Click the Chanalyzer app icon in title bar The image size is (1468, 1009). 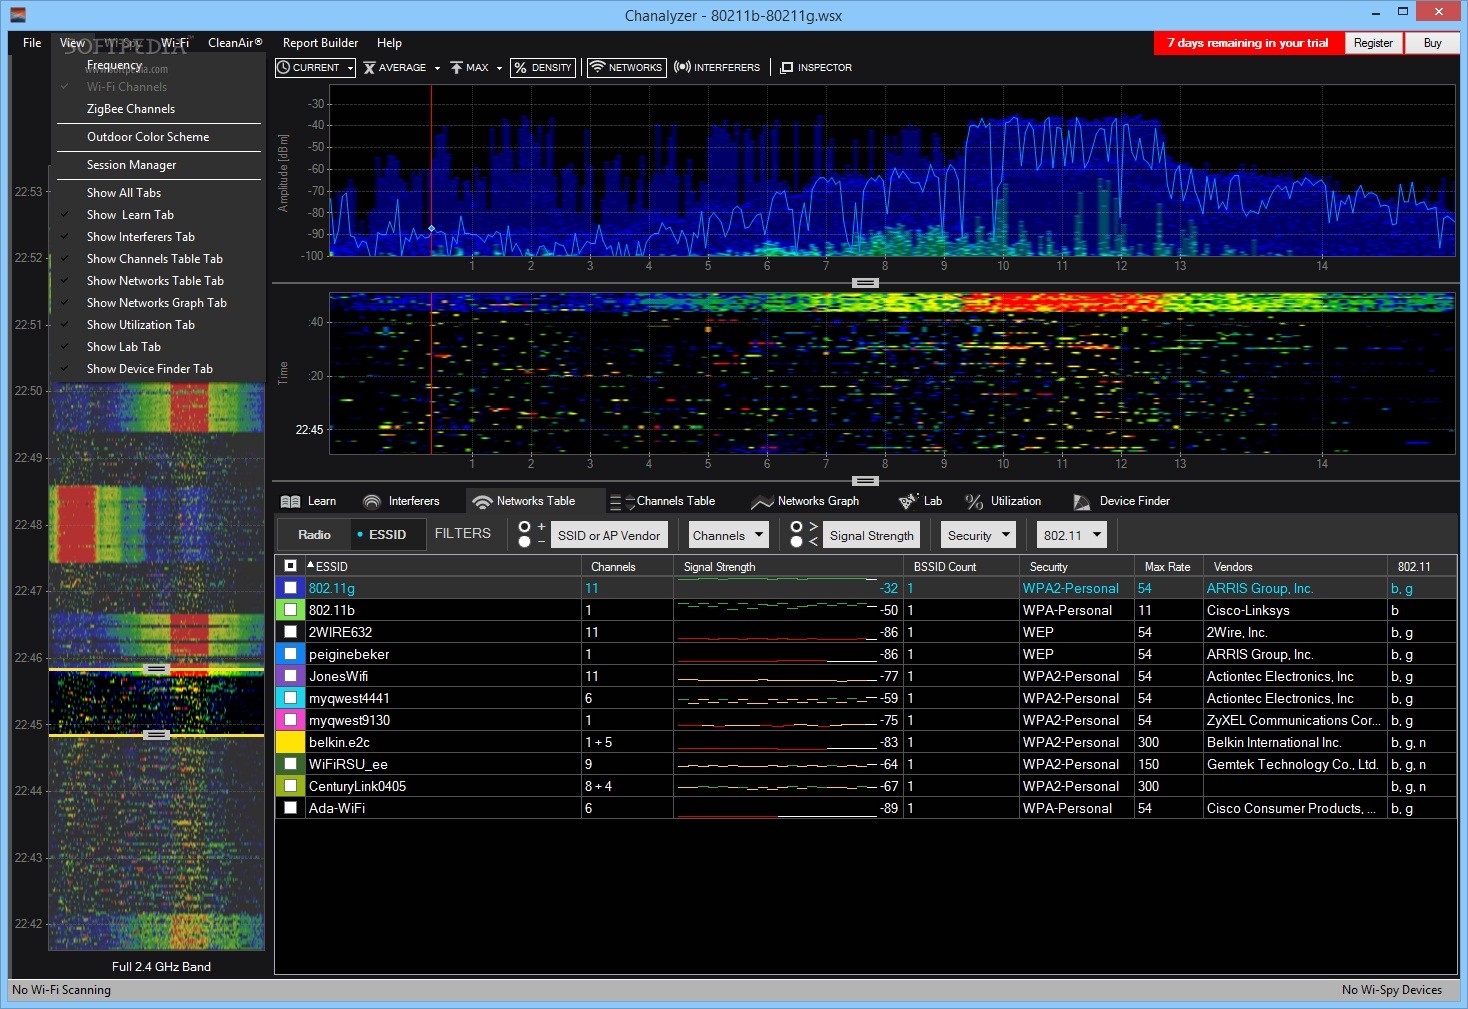(17, 14)
